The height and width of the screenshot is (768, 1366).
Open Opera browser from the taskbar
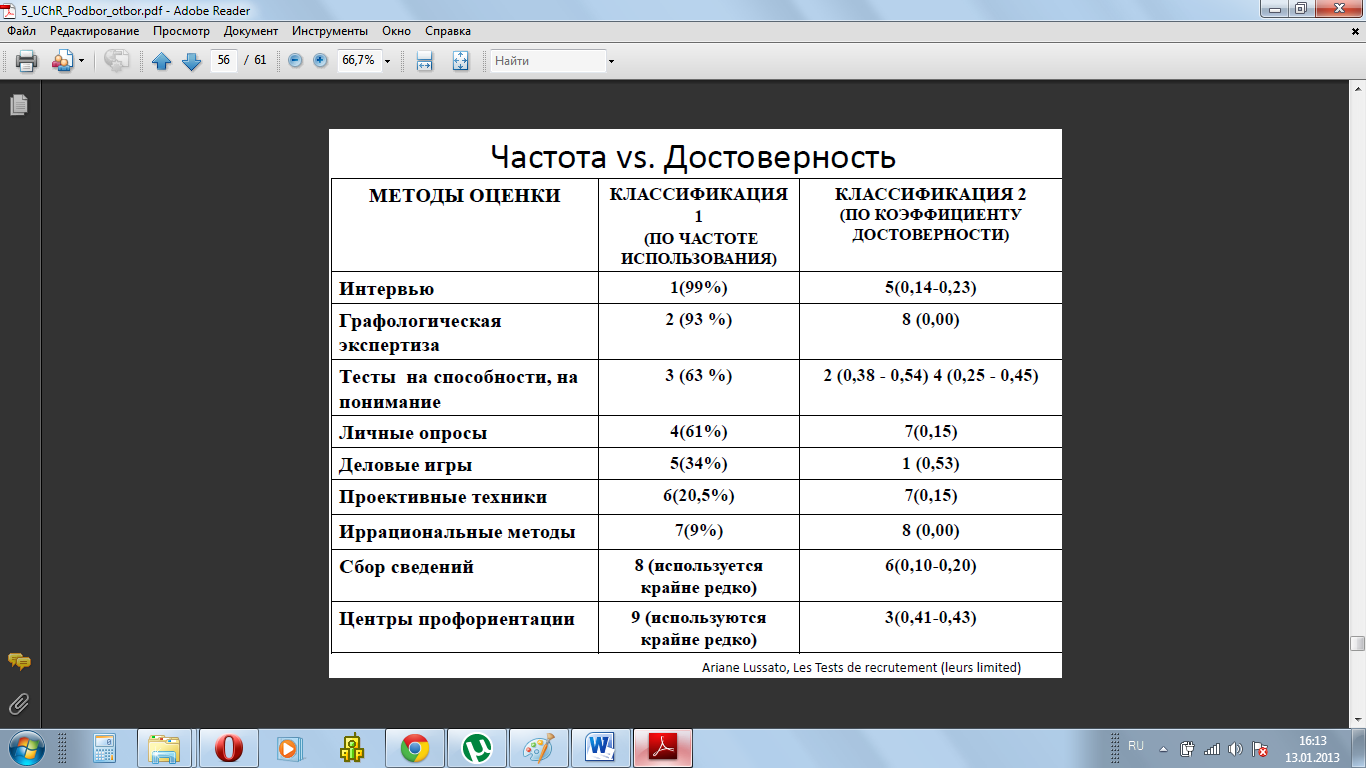pyautogui.click(x=227, y=748)
